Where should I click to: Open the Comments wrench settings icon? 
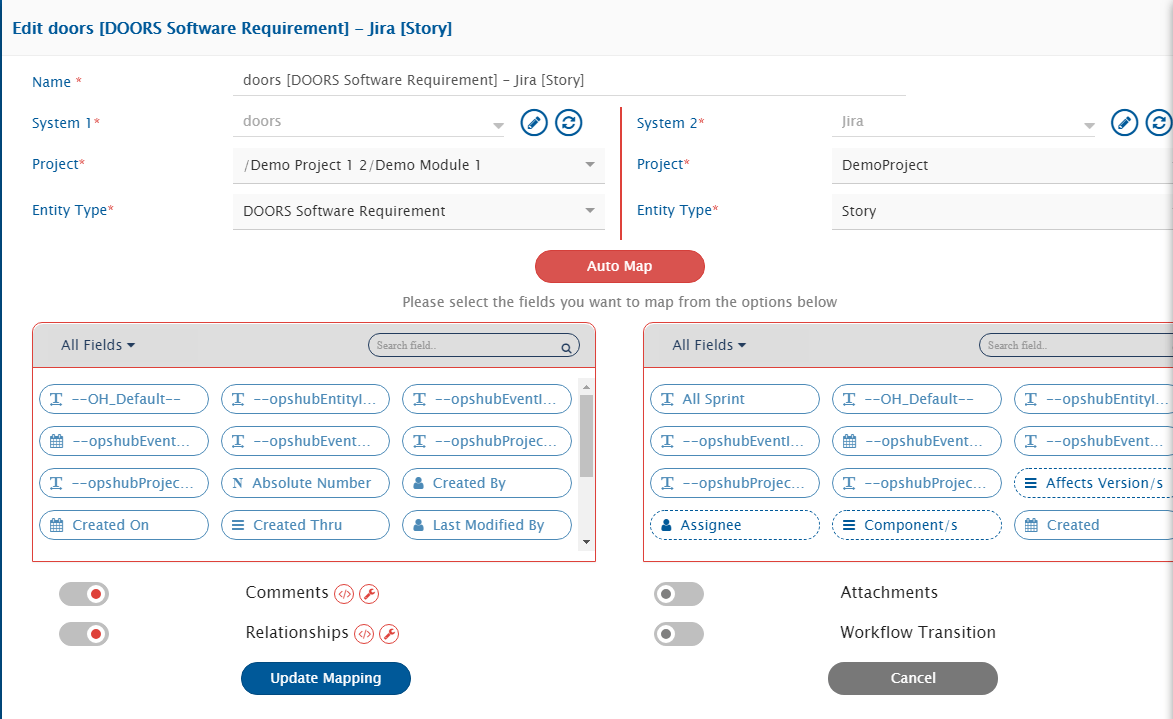[x=369, y=594]
